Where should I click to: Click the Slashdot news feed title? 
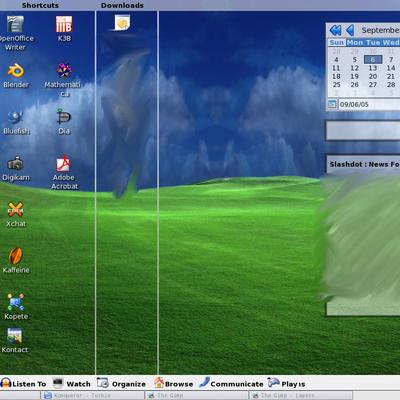click(x=364, y=164)
